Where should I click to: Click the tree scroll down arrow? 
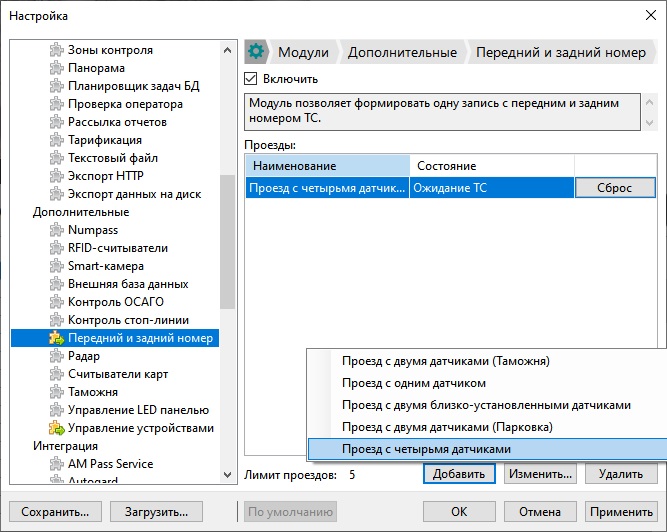228,475
